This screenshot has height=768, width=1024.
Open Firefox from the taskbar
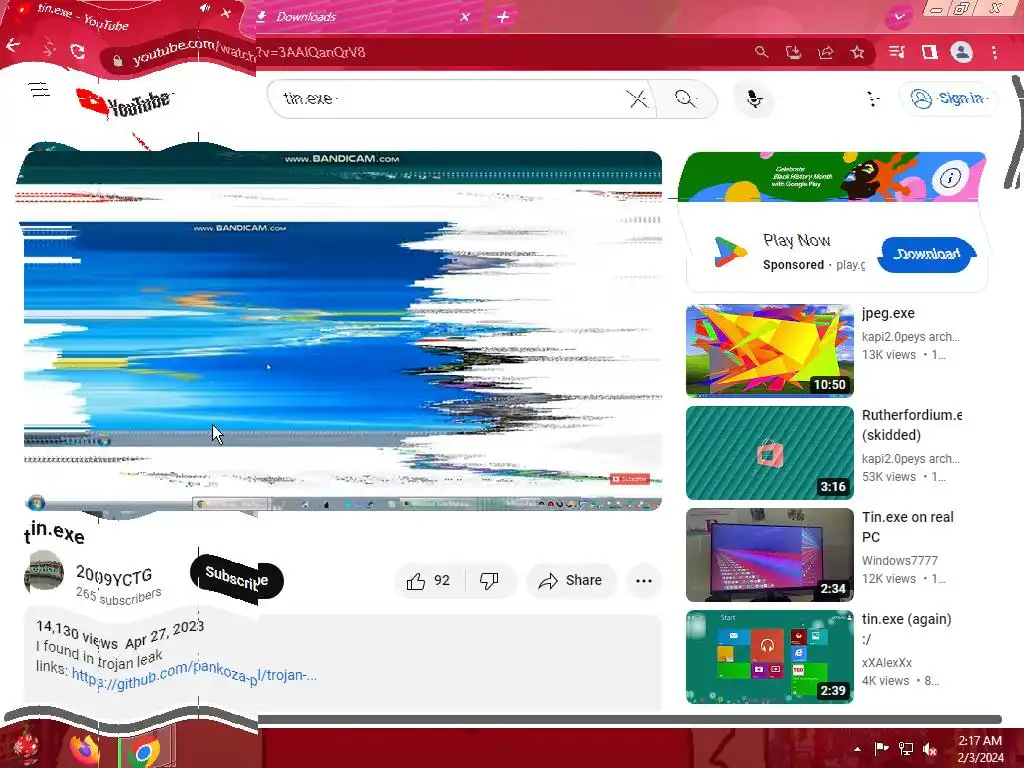pos(85,748)
